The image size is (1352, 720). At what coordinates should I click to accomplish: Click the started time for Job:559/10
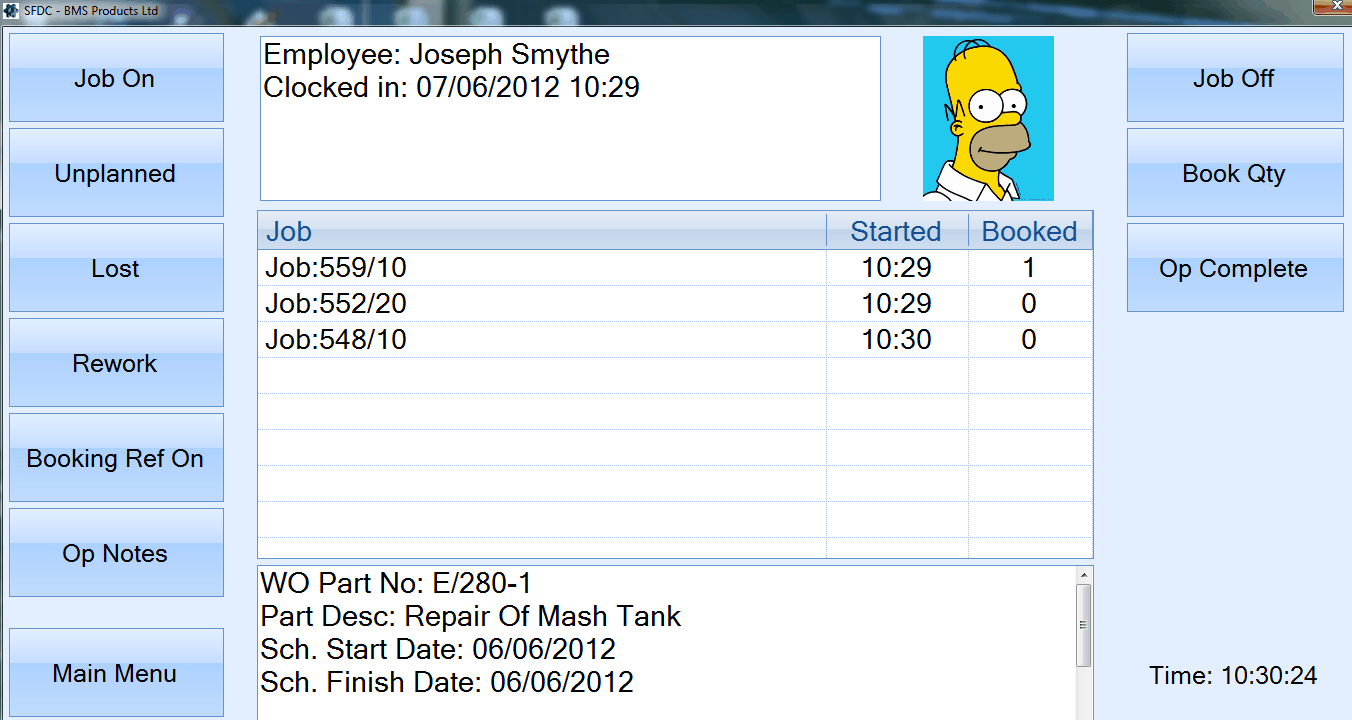coord(897,268)
